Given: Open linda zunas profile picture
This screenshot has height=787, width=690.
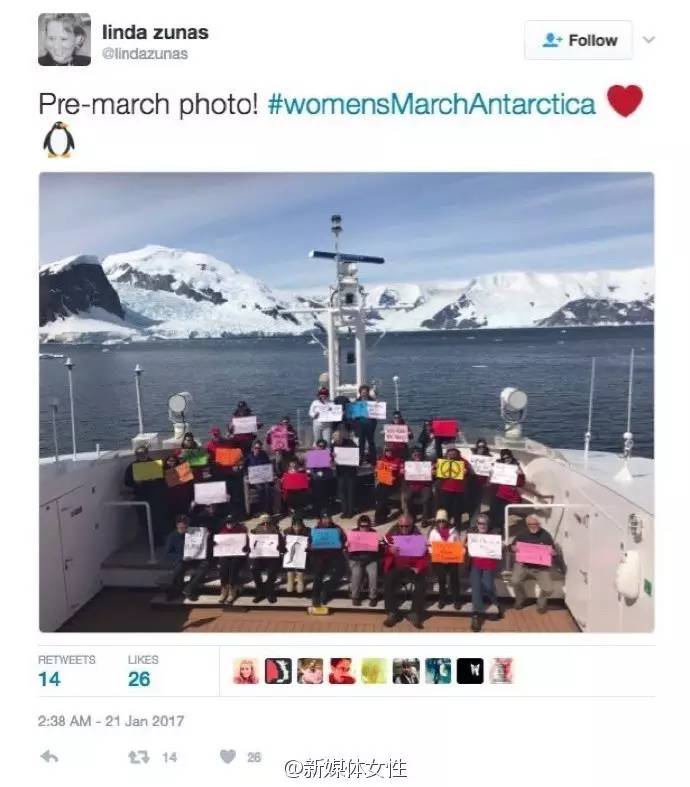Looking at the screenshot, I should click(x=64, y=40).
